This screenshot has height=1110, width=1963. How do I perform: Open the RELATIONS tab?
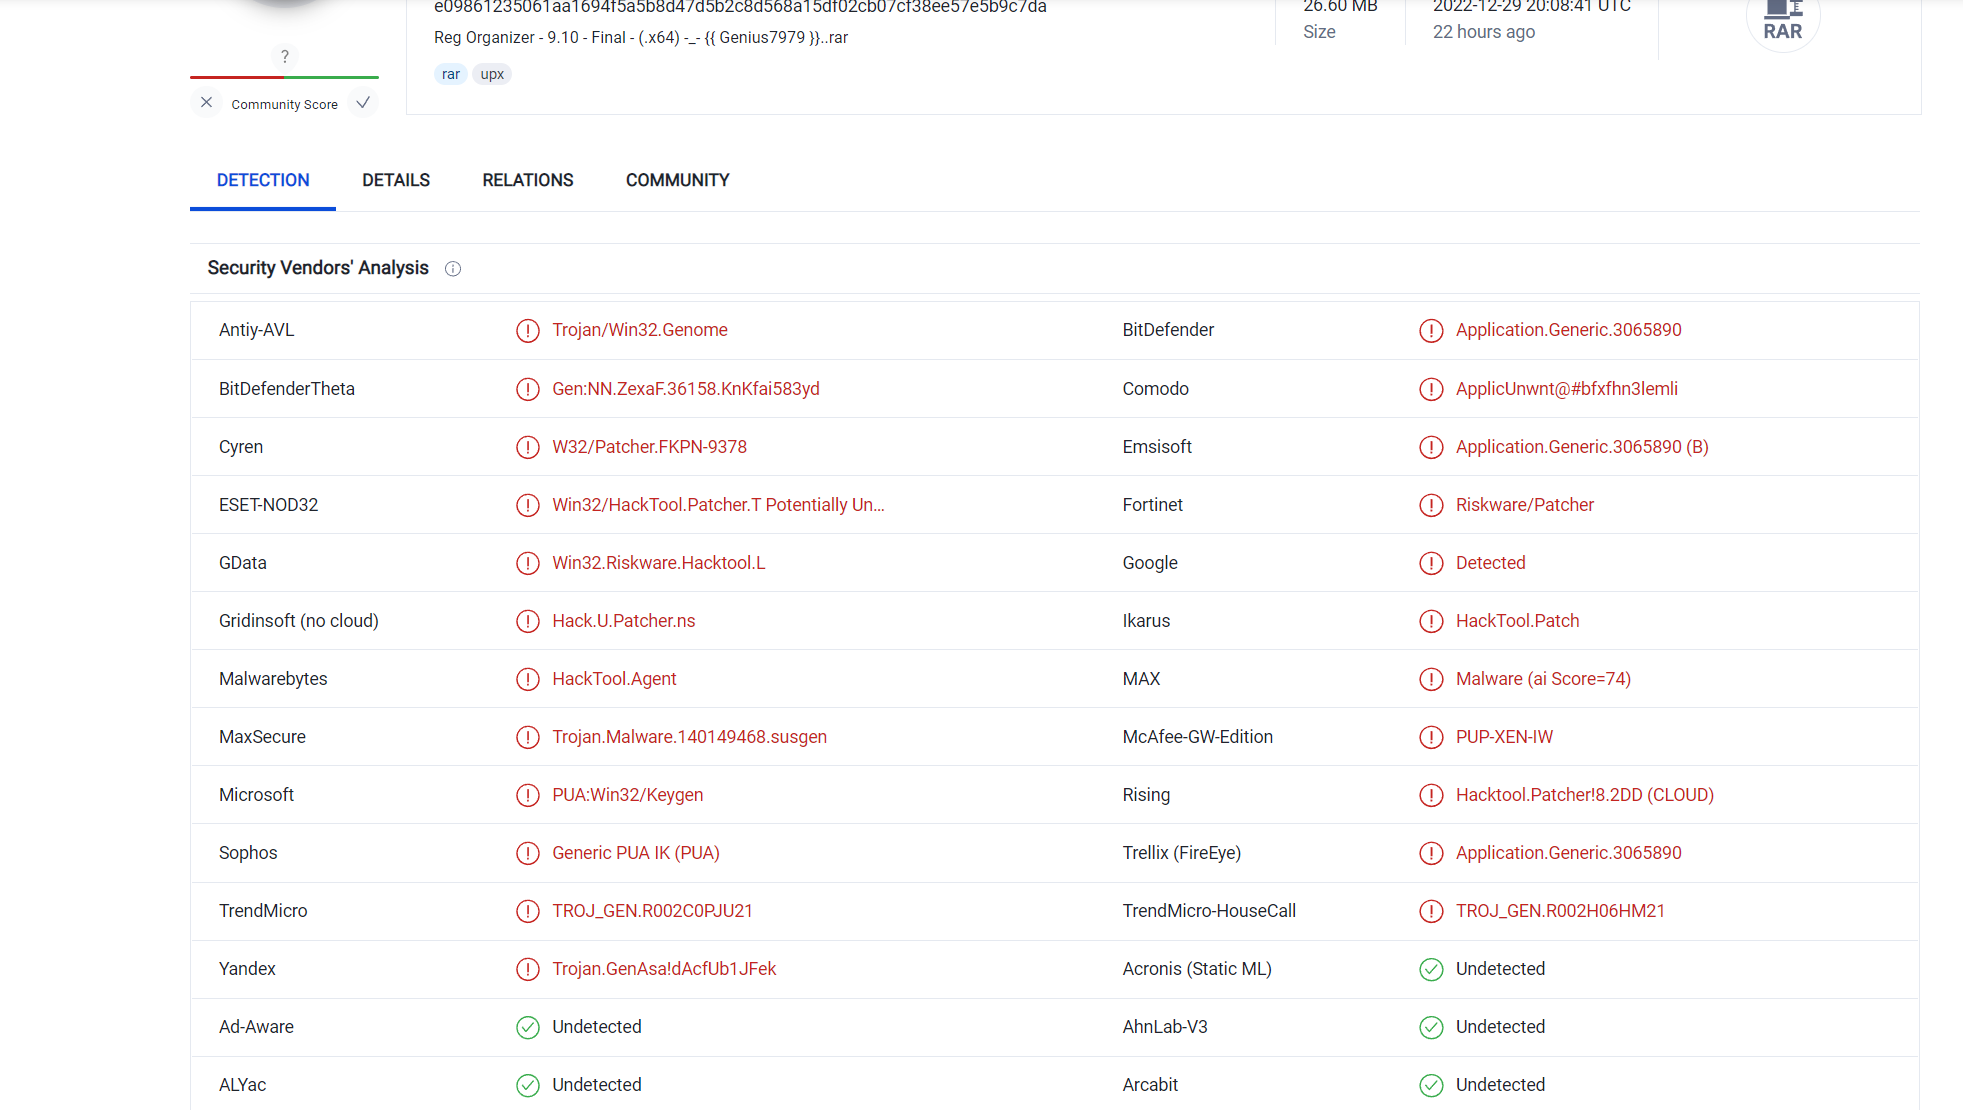pyautogui.click(x=528, y=180)
